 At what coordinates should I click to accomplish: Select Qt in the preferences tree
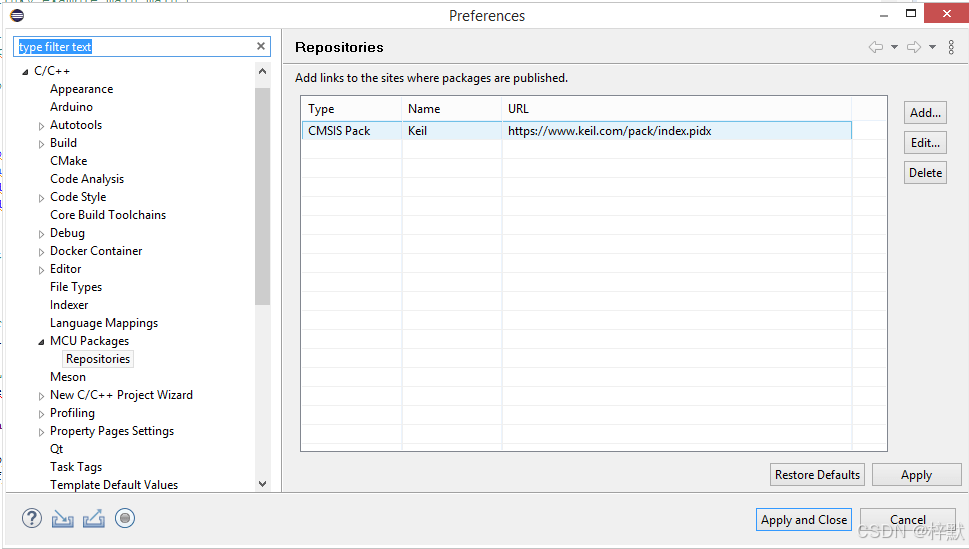56,449
